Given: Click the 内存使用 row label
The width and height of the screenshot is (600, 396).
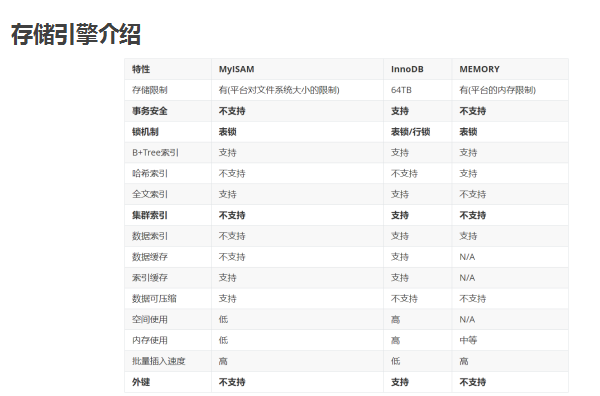Looking at the screenshot, I should pyautogui.click(x=150, y=340).
